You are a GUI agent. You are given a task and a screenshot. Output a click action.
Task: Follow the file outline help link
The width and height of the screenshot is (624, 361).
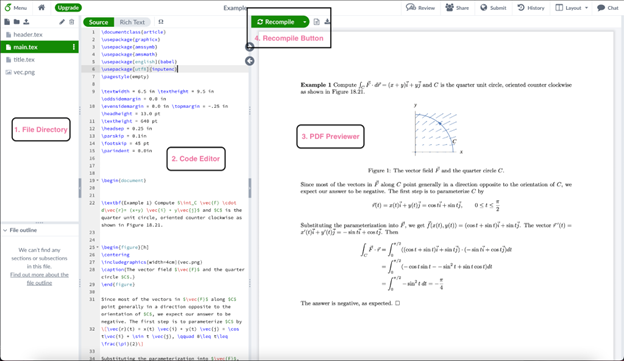[x=39, y=279]
